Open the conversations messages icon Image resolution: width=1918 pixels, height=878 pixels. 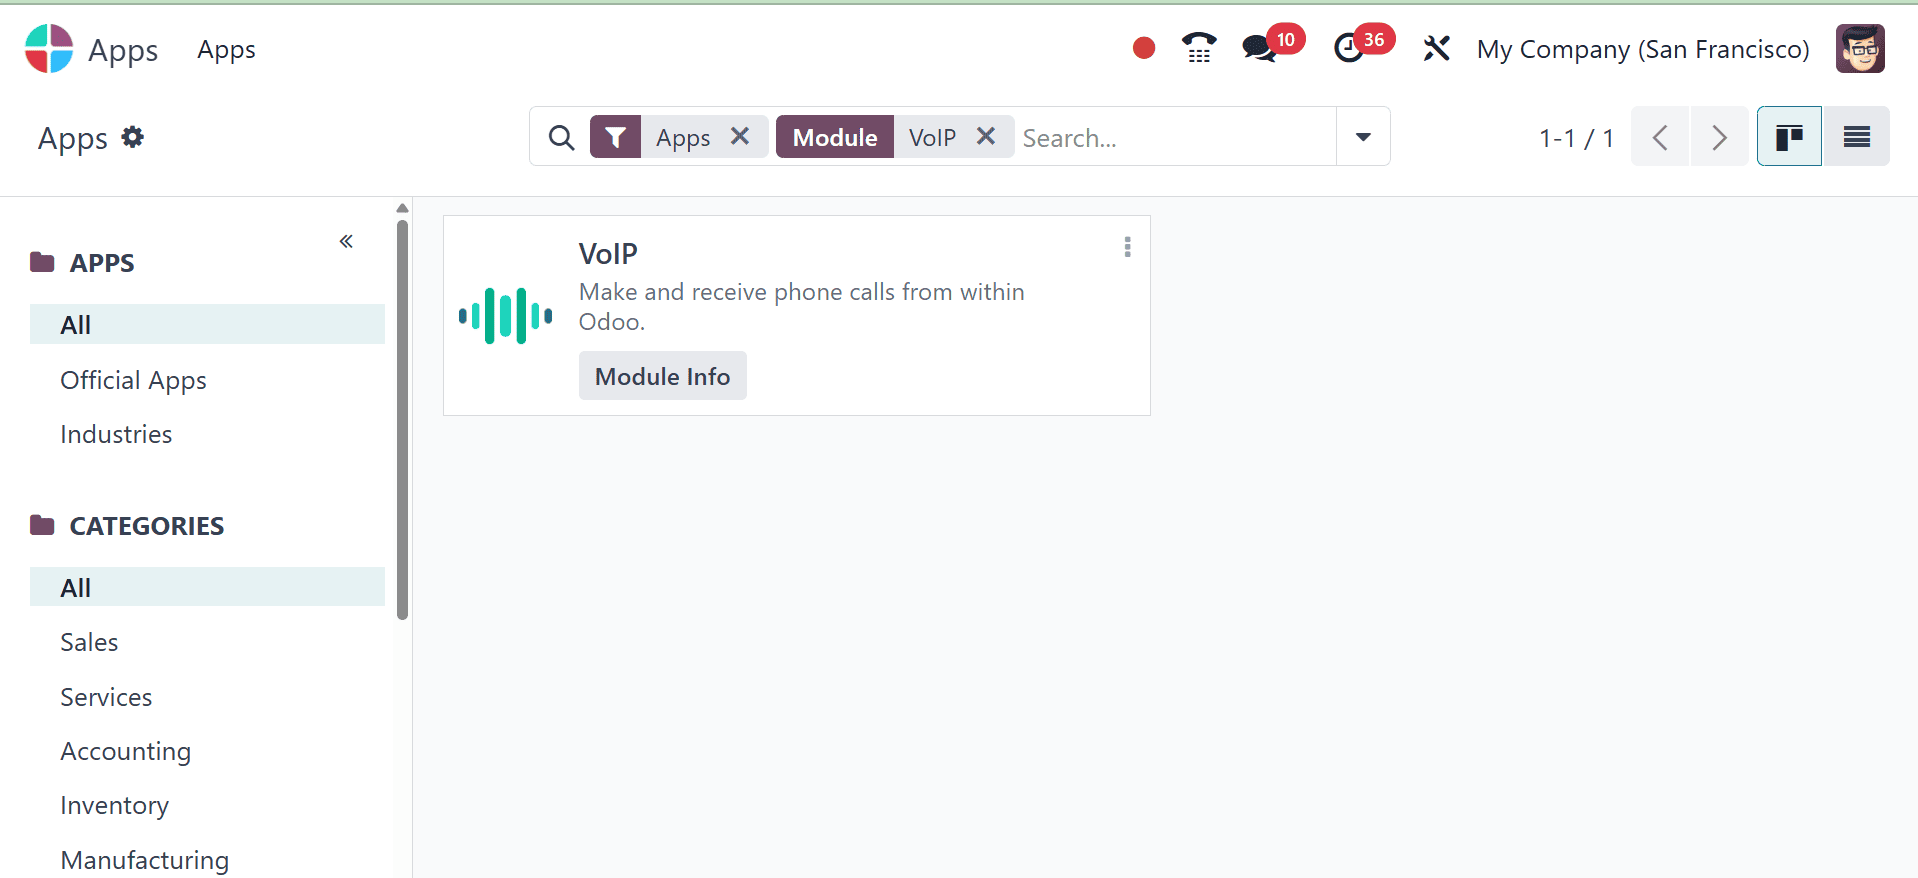(1258, 48)
